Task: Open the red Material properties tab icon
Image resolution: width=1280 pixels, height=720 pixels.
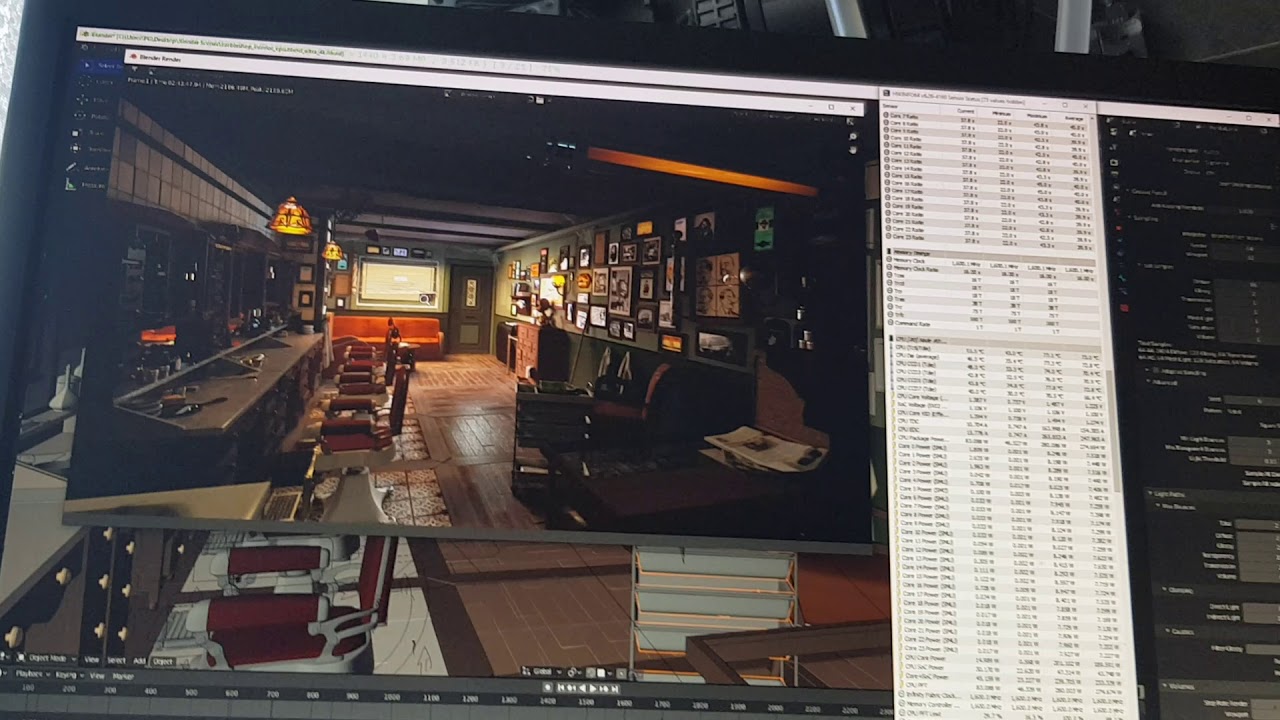Action: tap(1124, 307)
